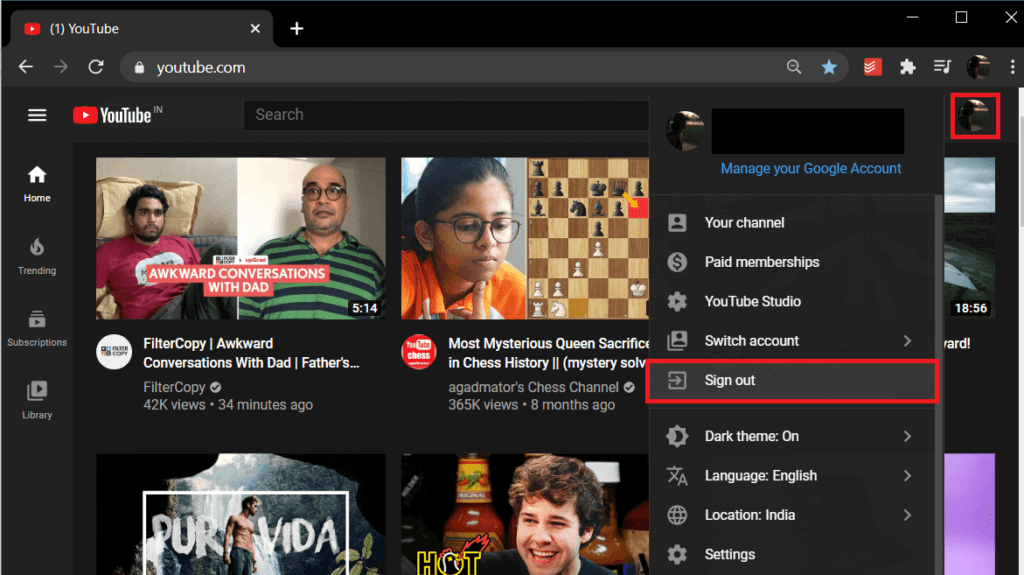This screenshot has height=575, width=1024.
Task: Open YouTube Studio menu item
Action: pos(752,301)
